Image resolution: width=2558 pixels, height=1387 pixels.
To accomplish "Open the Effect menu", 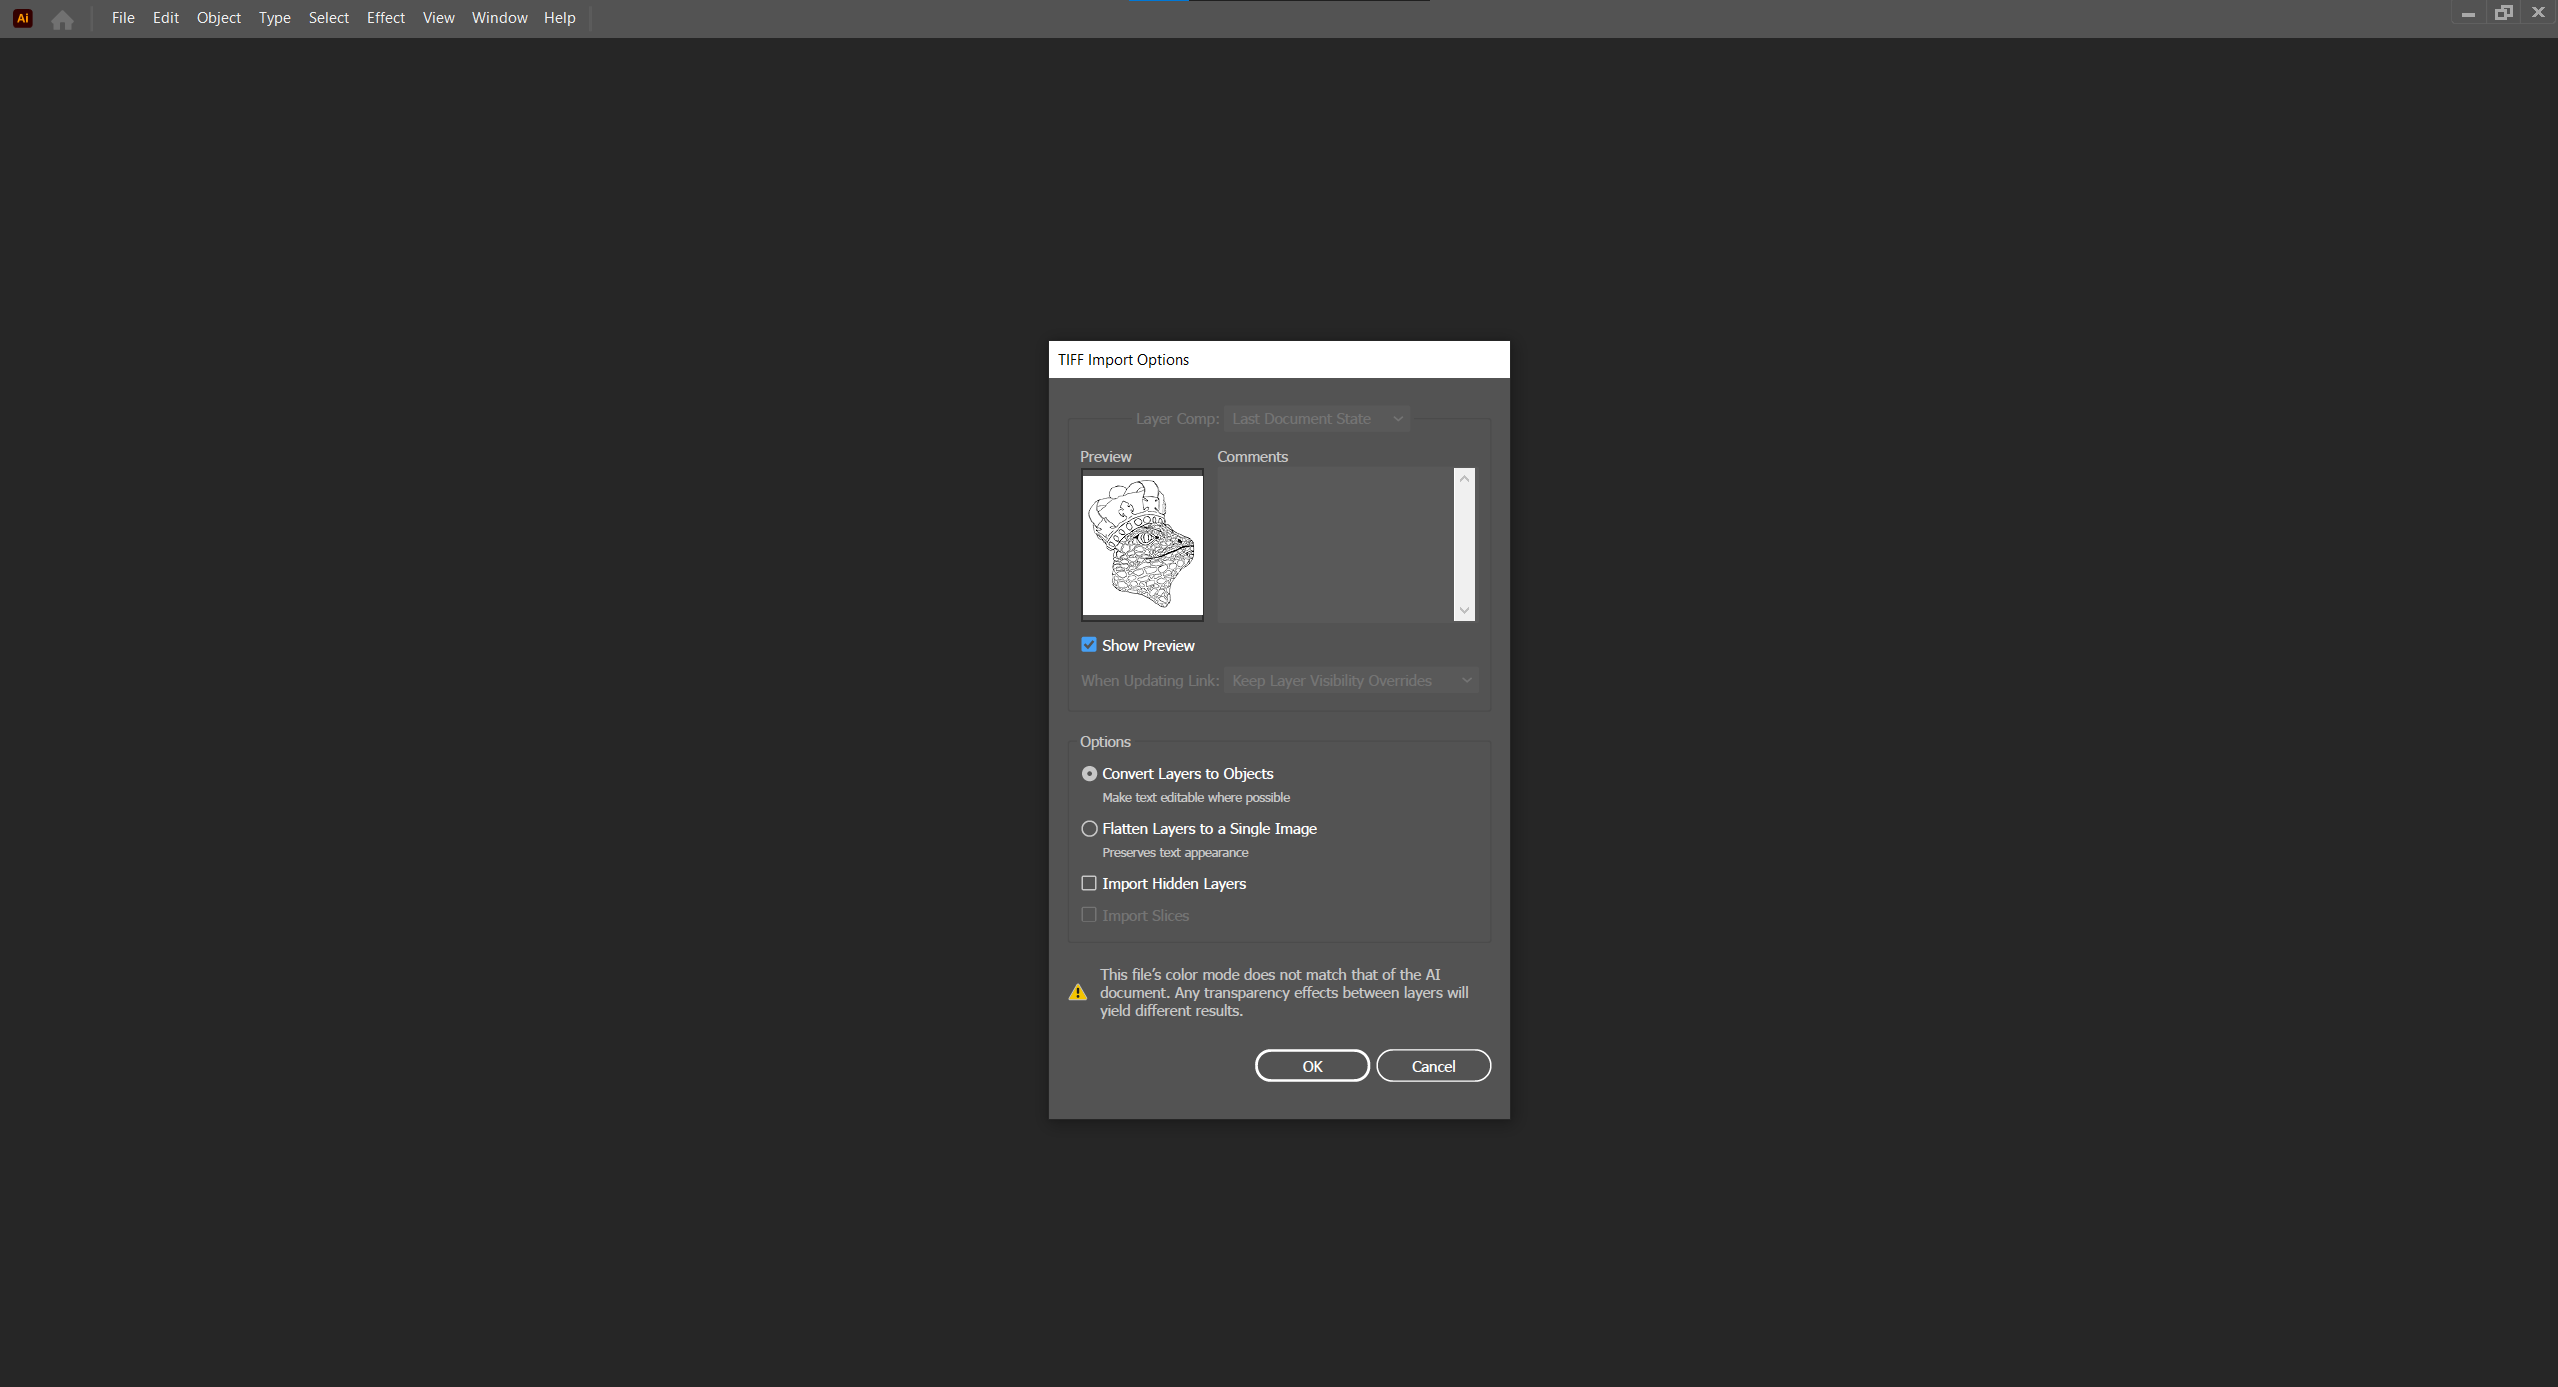I will [x=385, y=18].
